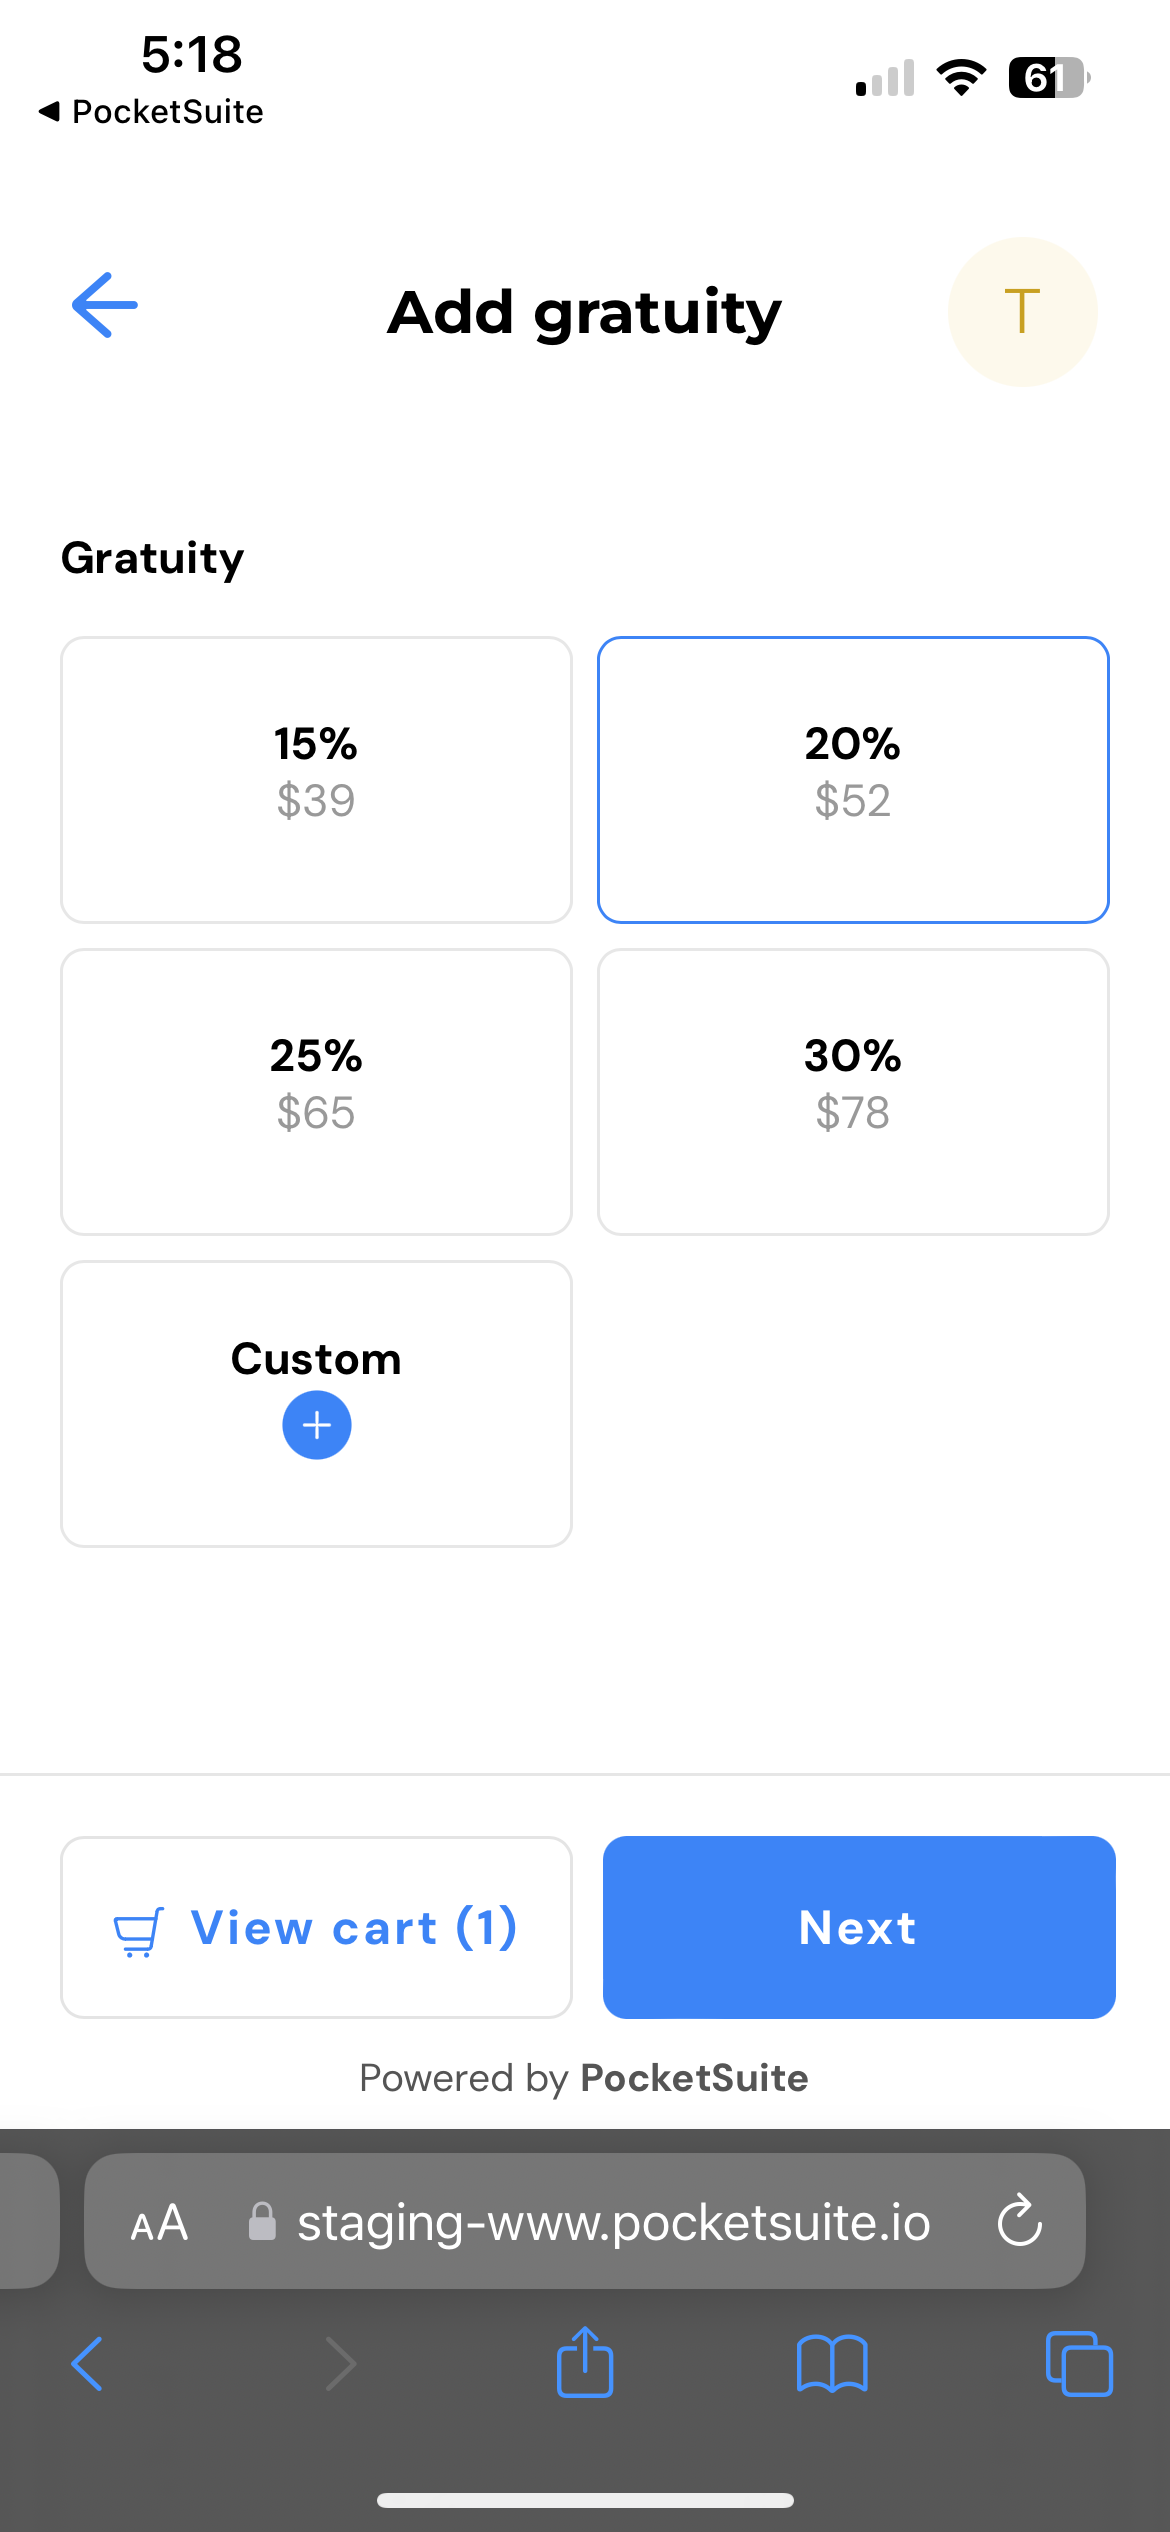This screenshot has height=2532, width=1170.
Task: Open Safari tabs overview icon
Action: pos(1078,2364)
